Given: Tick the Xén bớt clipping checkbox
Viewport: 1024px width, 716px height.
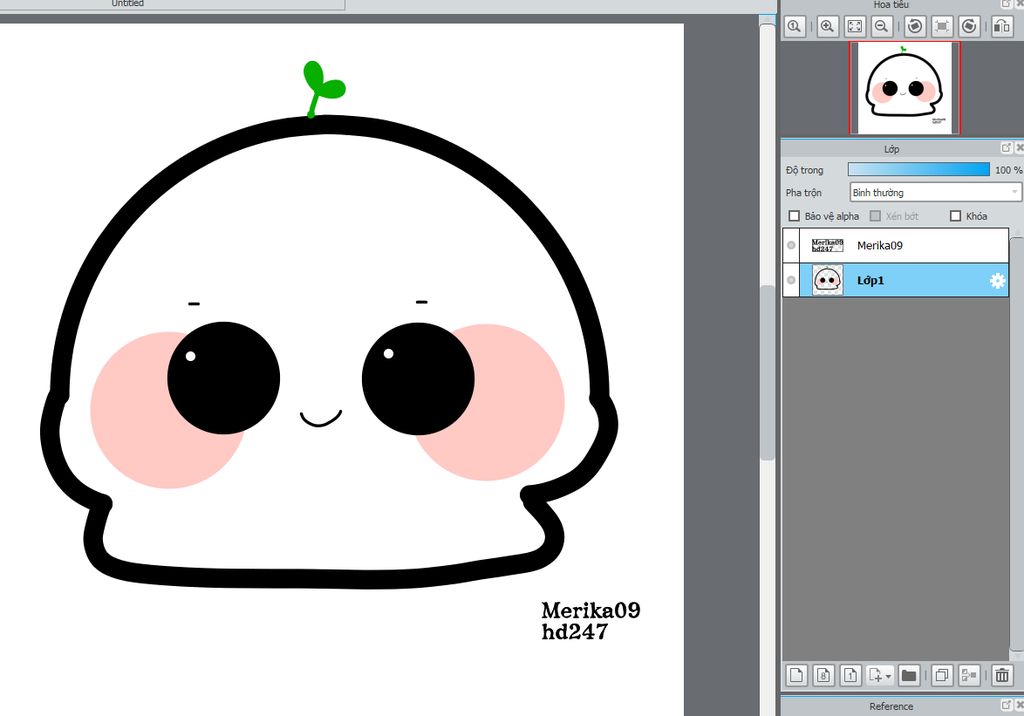Looking at the screenshot, I should [875, 216].
